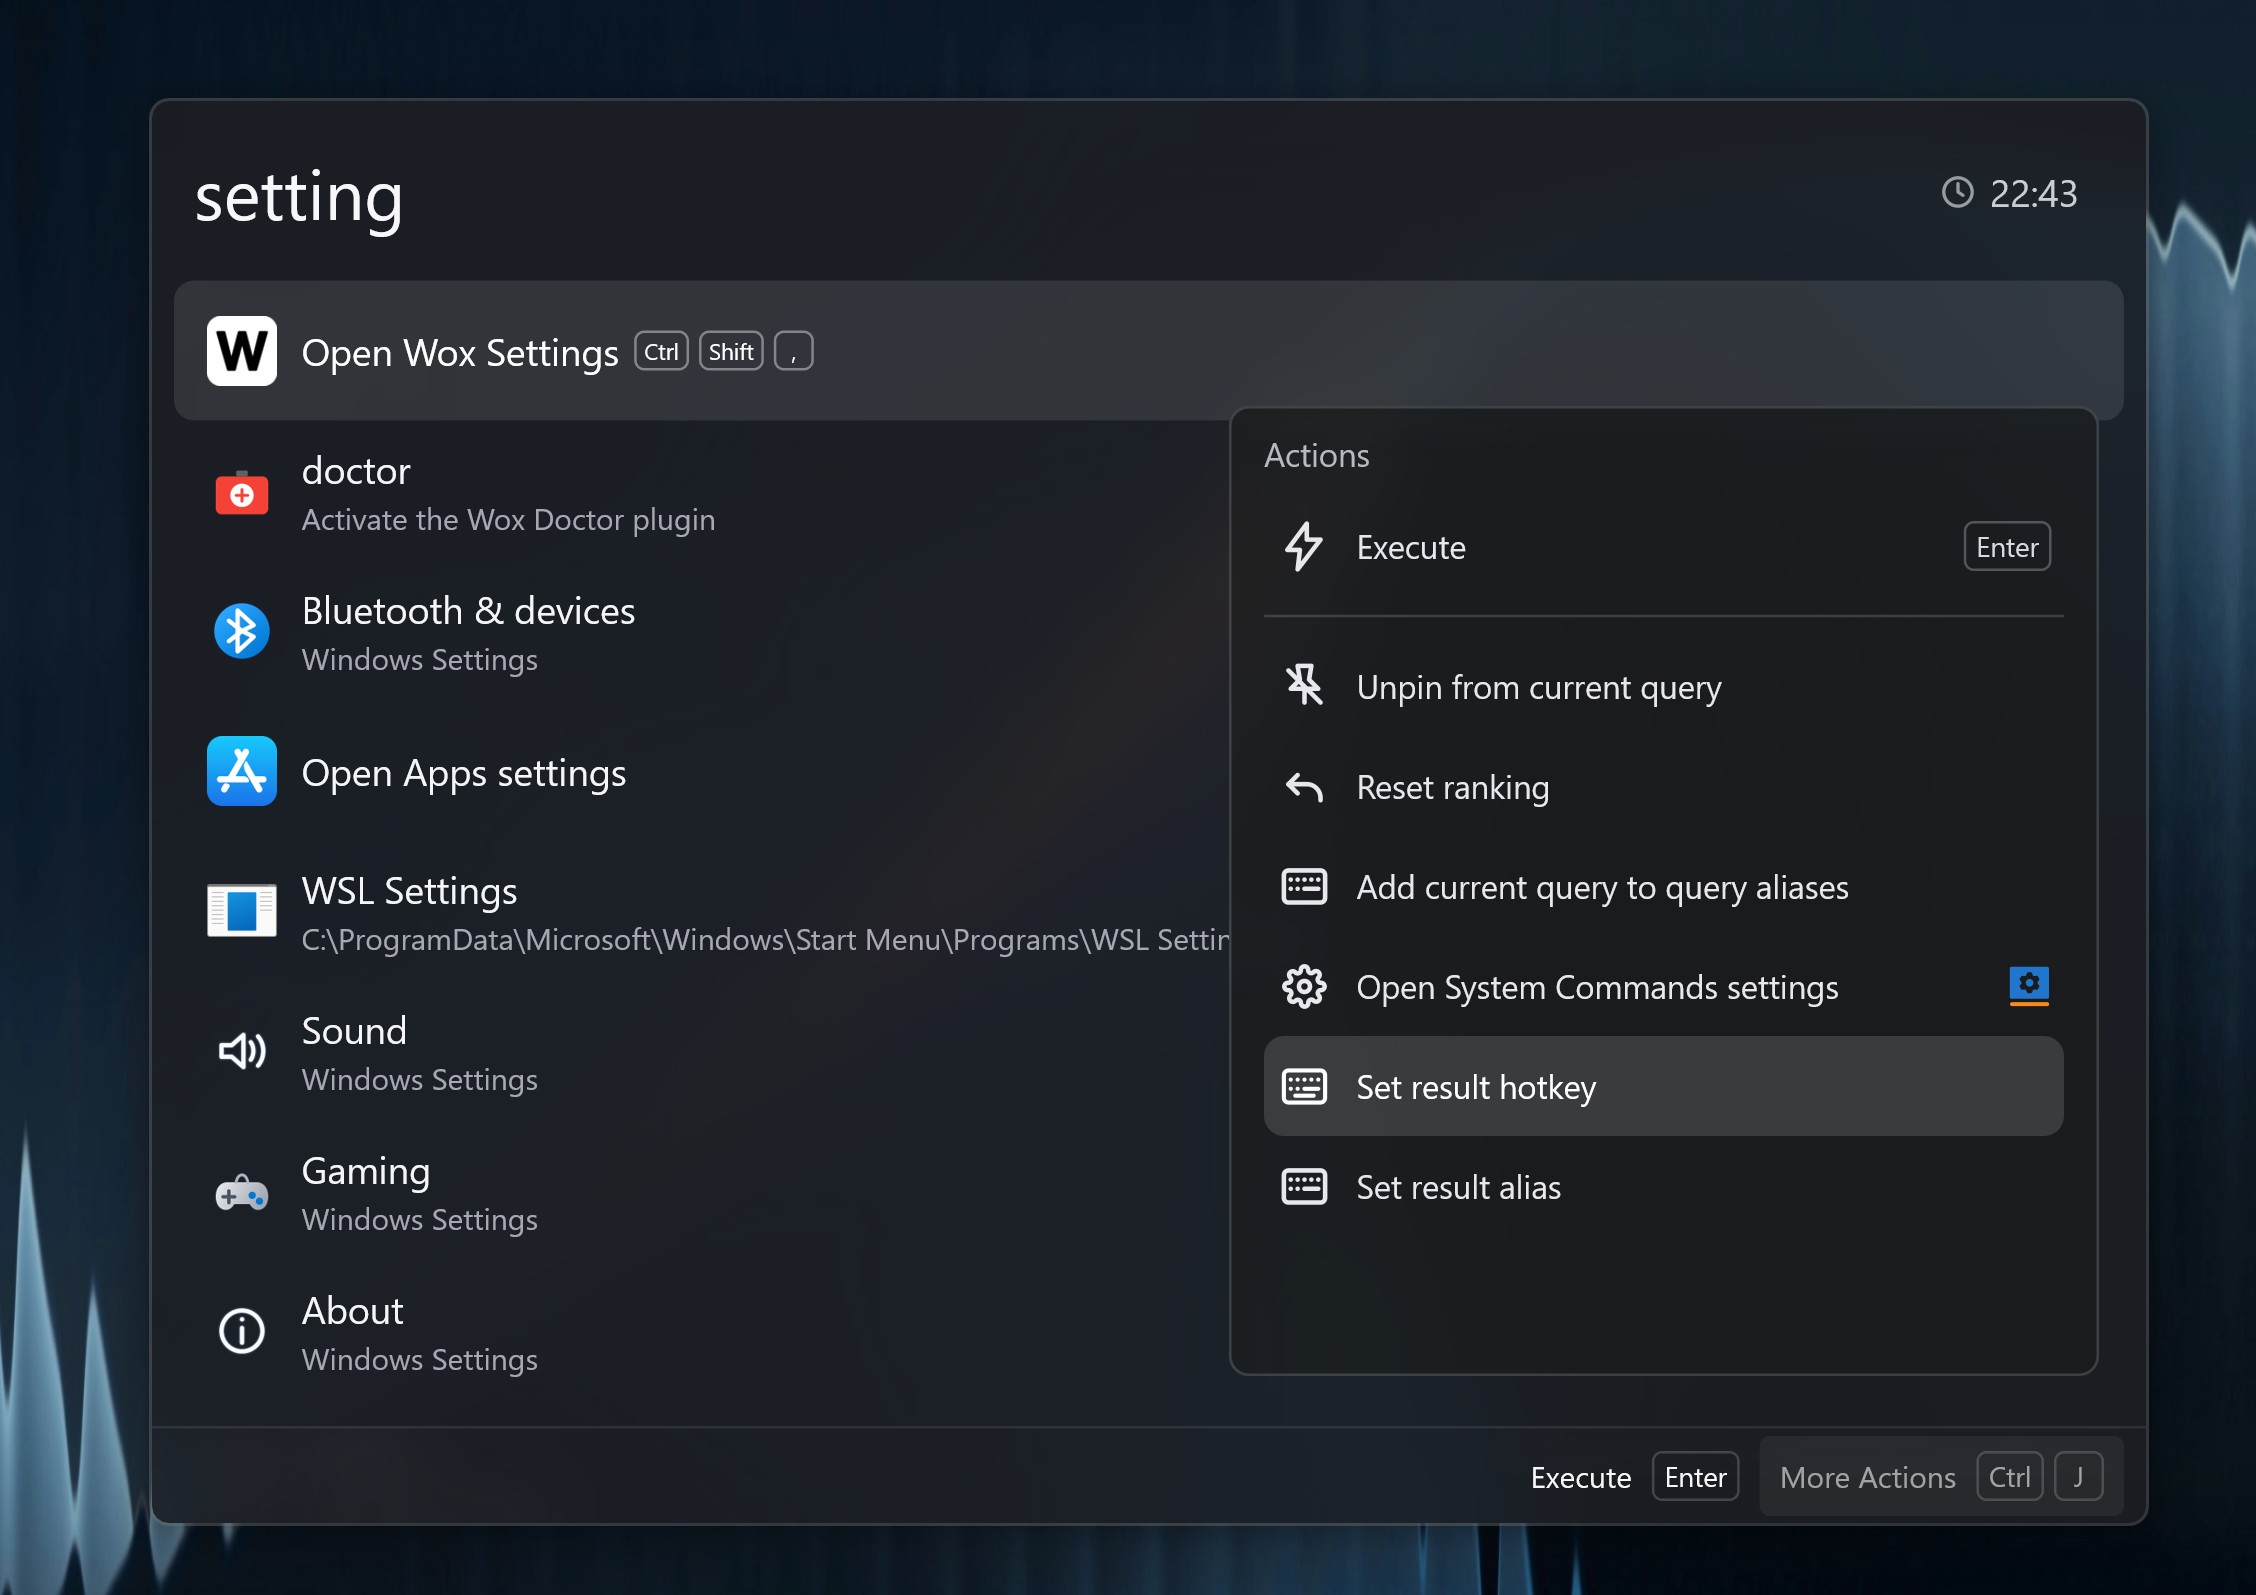Click the Apps store icon
This screenshot has height=1595, width=2256.
click(x=241, y=771)
